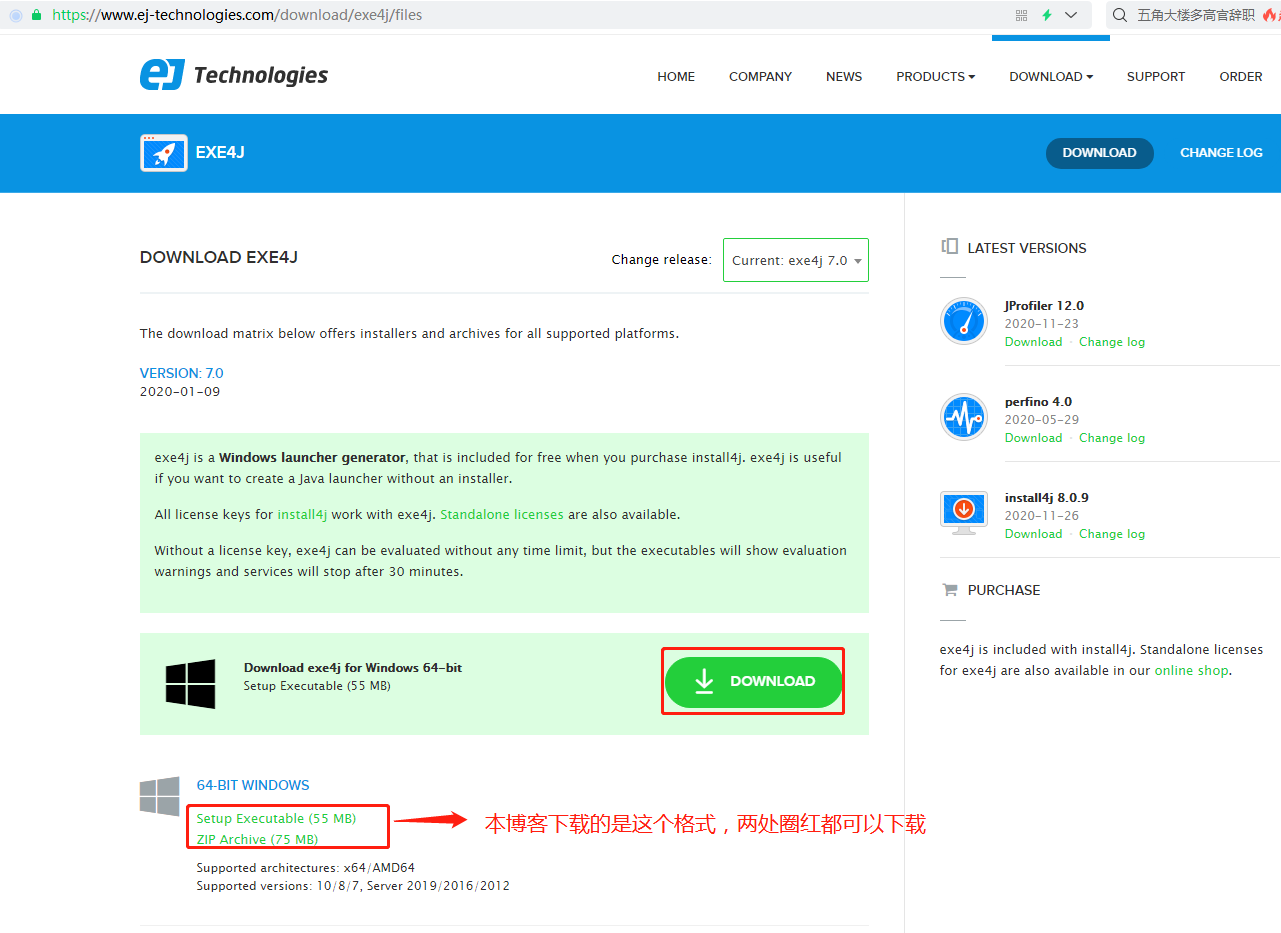Click the JProfiler 12.0 title
The image size is (1281, 933).
pyautogui.click(x=1044, y=306)
